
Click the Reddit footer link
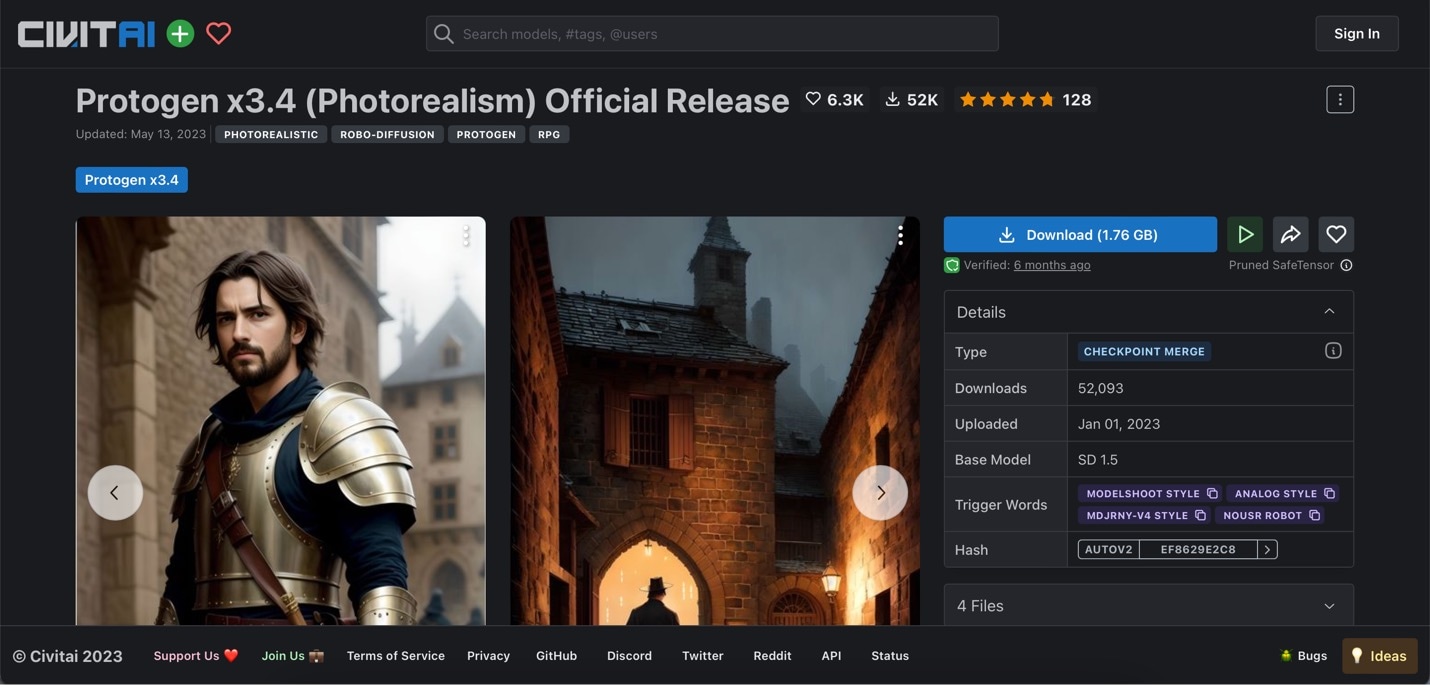(772, 656)
